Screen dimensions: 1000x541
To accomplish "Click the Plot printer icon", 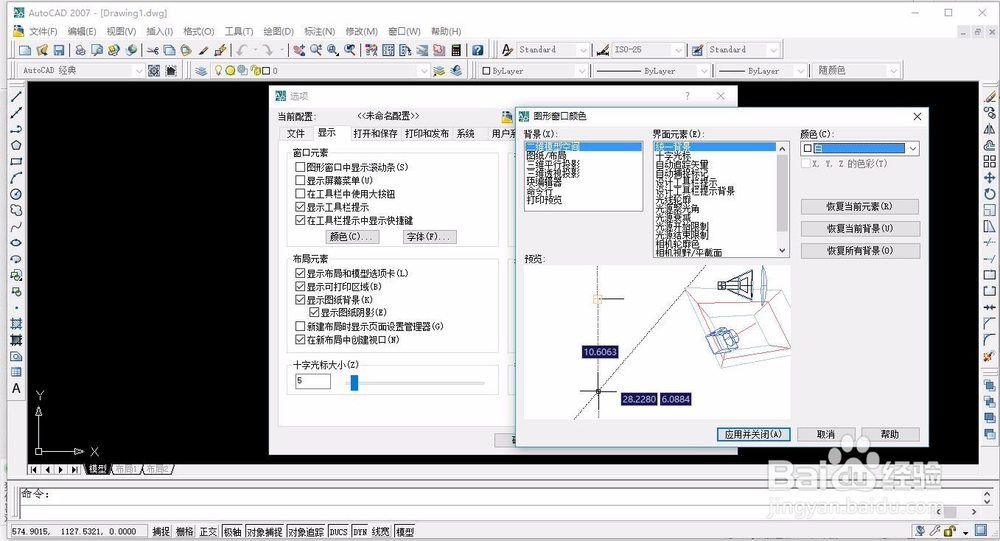I will (x=80, y=50).
